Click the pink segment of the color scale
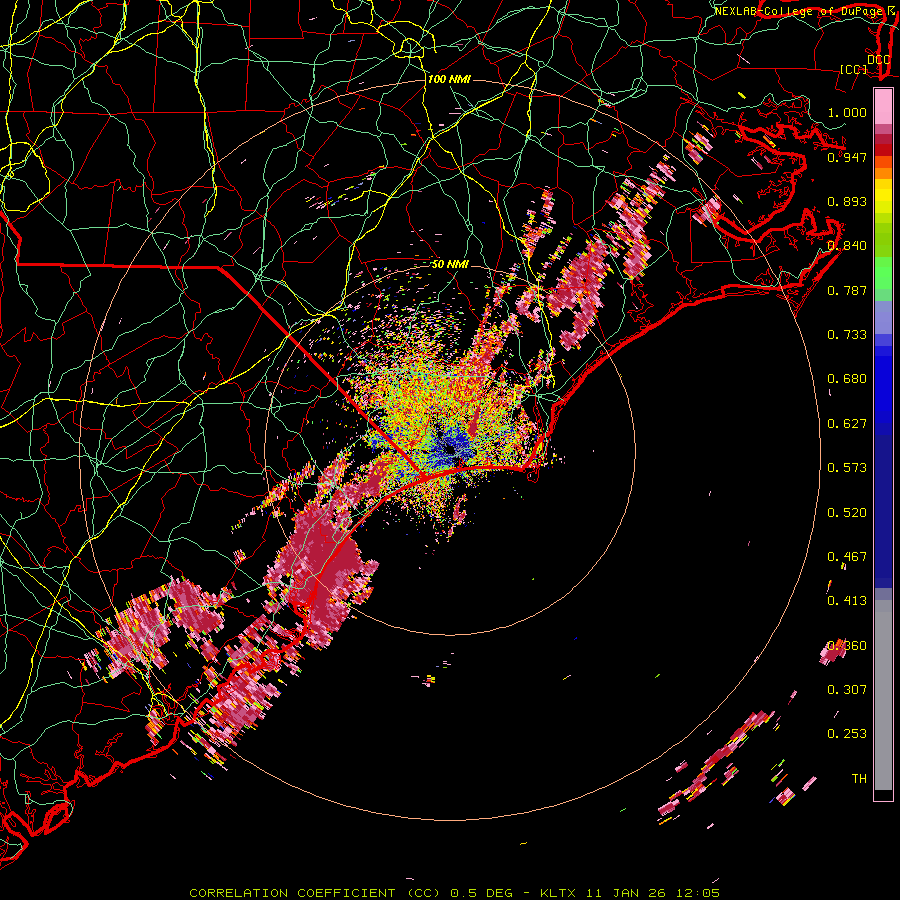 click(883, 107)
